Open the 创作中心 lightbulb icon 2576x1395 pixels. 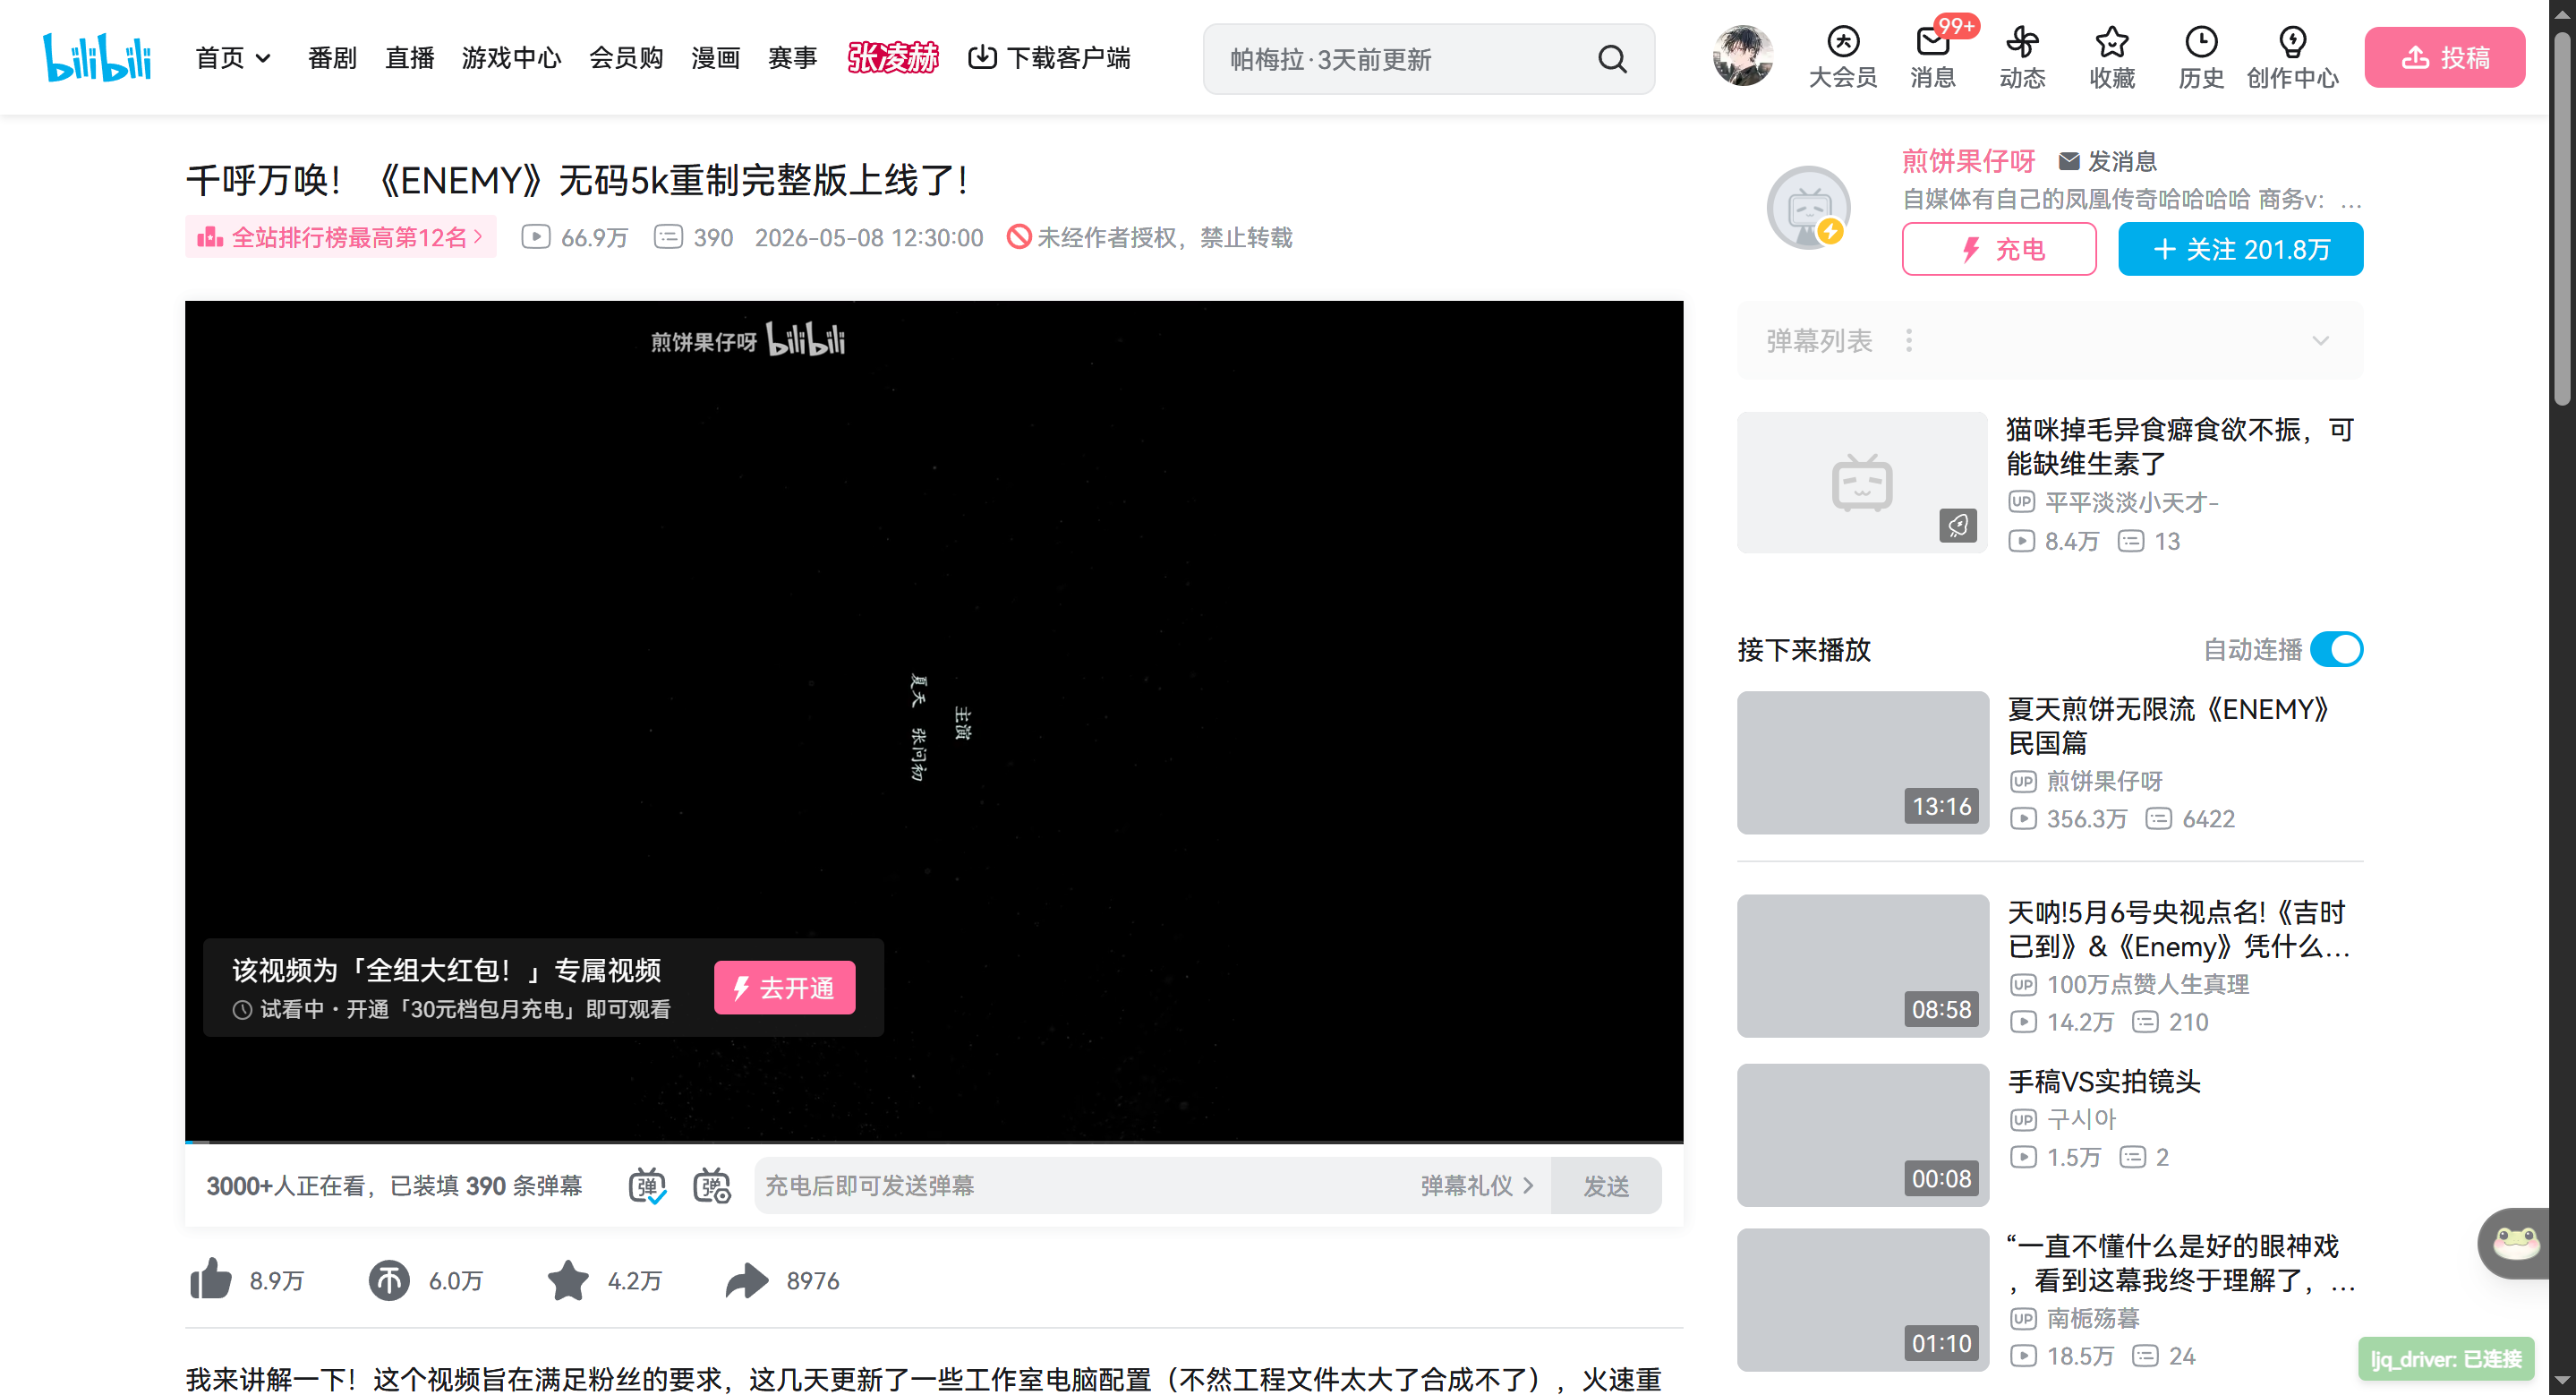click(2292, 57)
